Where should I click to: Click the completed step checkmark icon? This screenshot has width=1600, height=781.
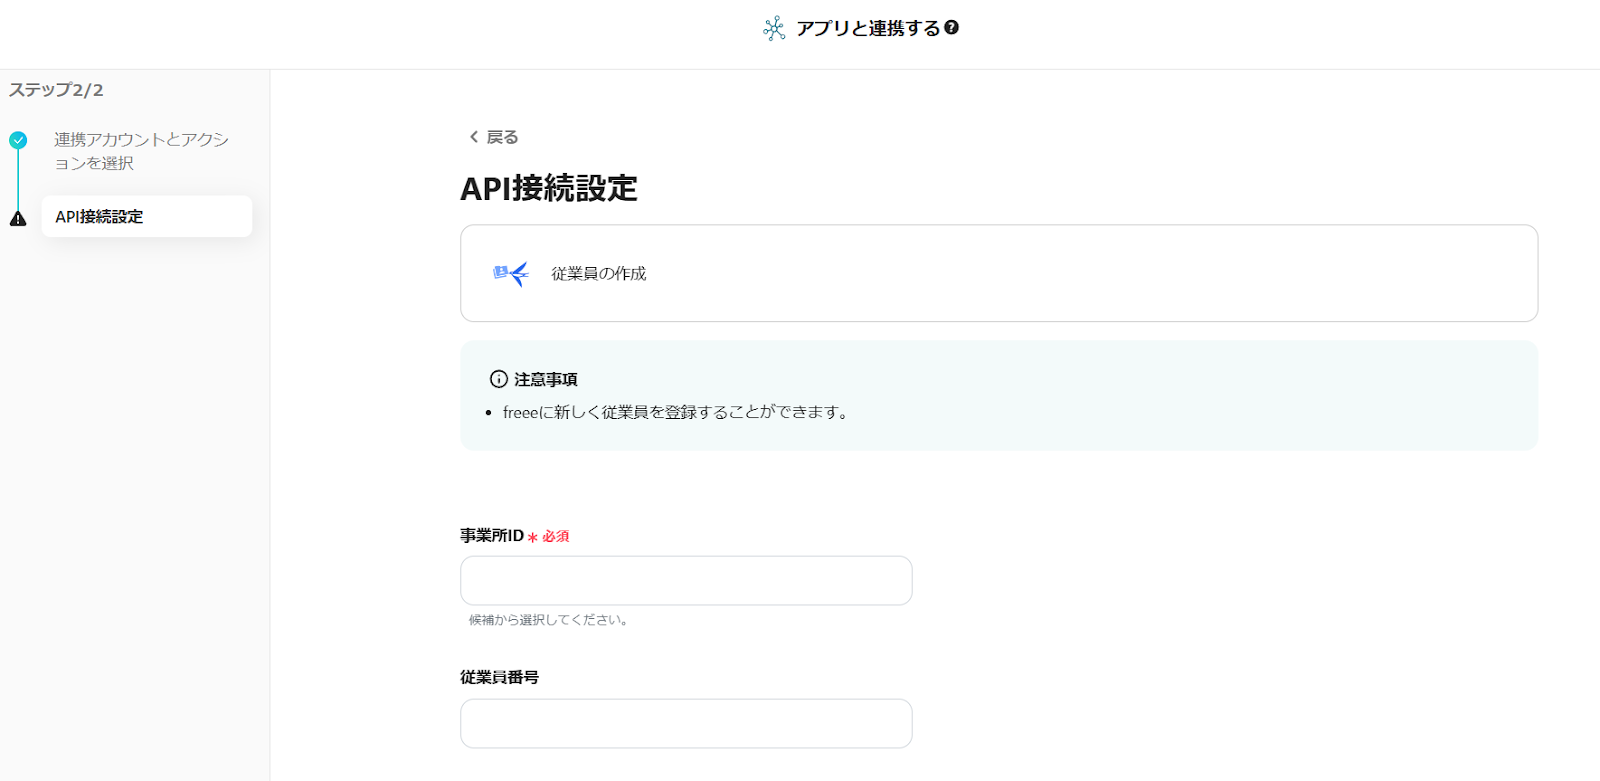18,140
